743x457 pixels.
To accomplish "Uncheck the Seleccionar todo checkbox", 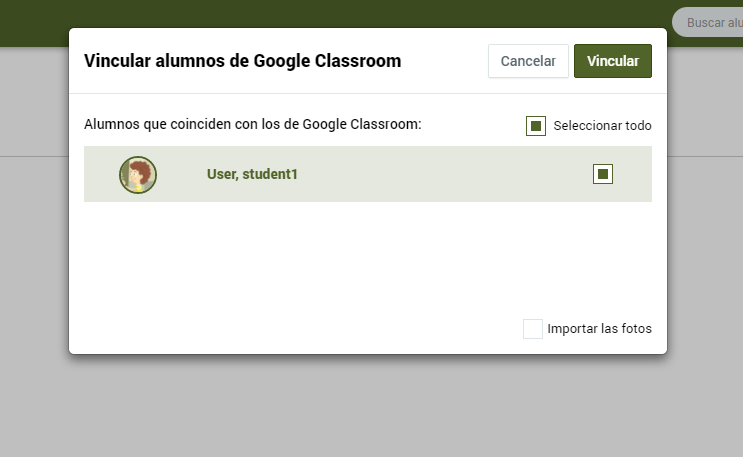I will pyautogui.click(x=536, y=126).
